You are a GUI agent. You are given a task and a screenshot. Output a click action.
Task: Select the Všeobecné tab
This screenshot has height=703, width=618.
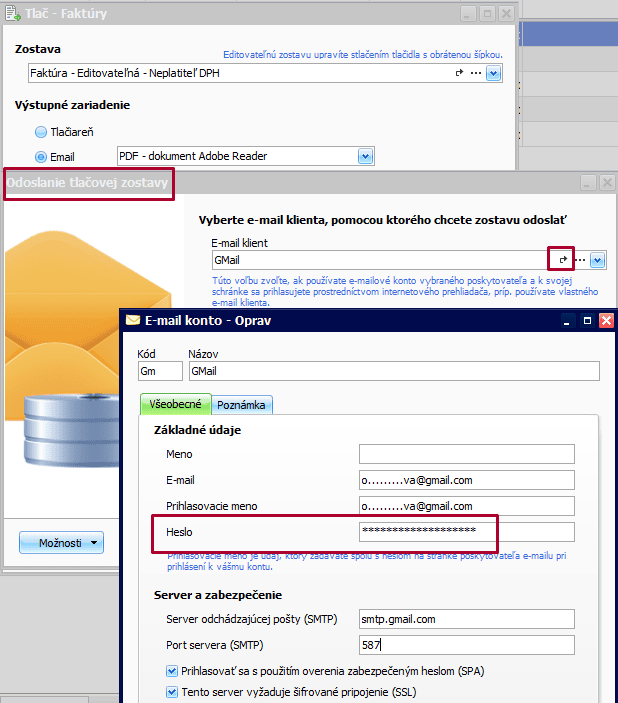pyautogui.click(x=174, y=404)
